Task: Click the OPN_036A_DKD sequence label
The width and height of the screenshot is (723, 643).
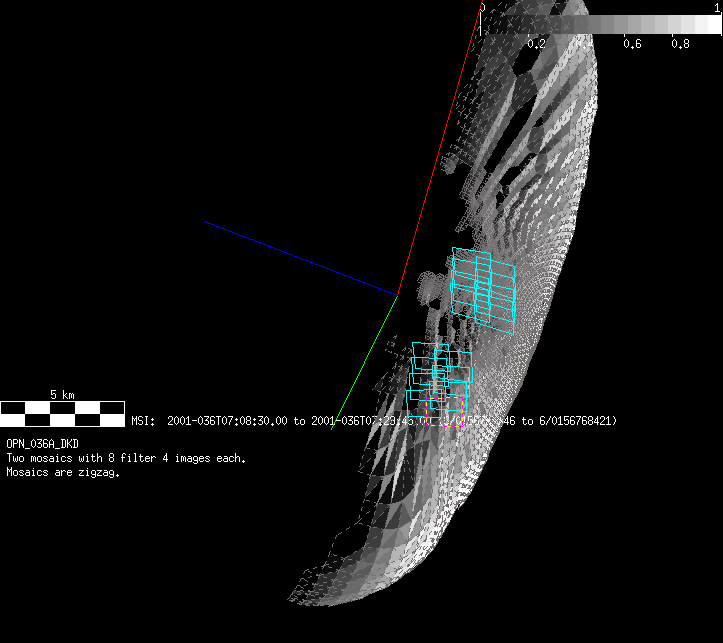Action: coord(40,442)
